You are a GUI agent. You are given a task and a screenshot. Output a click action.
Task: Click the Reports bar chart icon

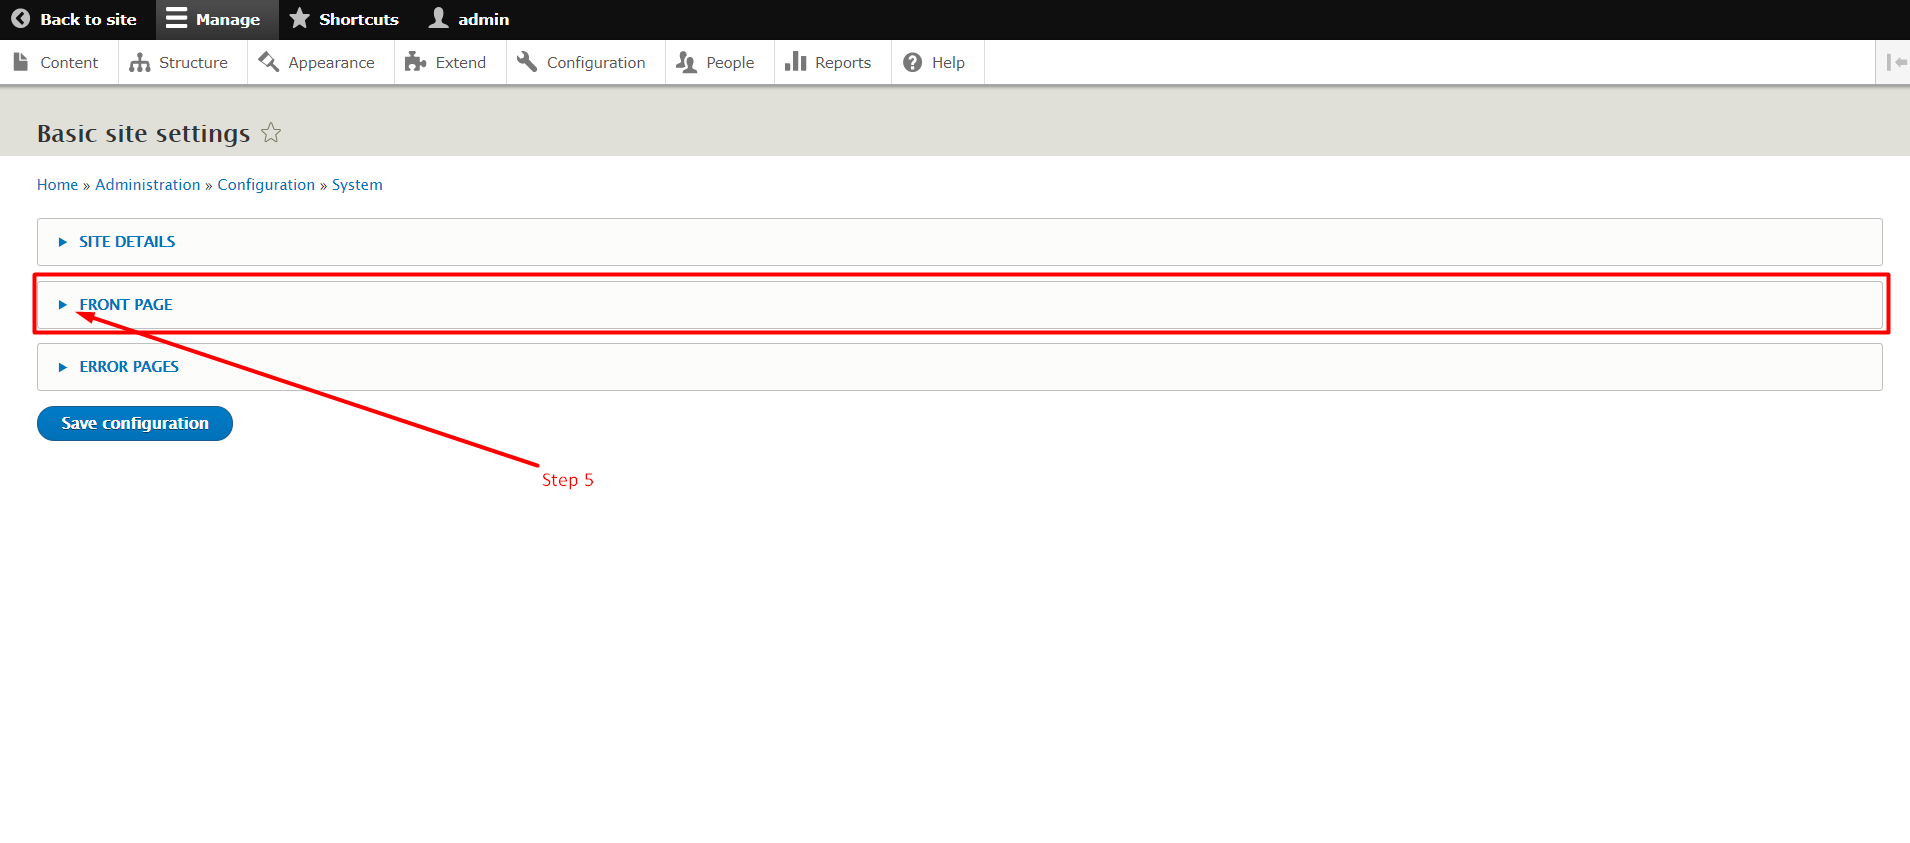pyautogui.click(x=795, y=62)
